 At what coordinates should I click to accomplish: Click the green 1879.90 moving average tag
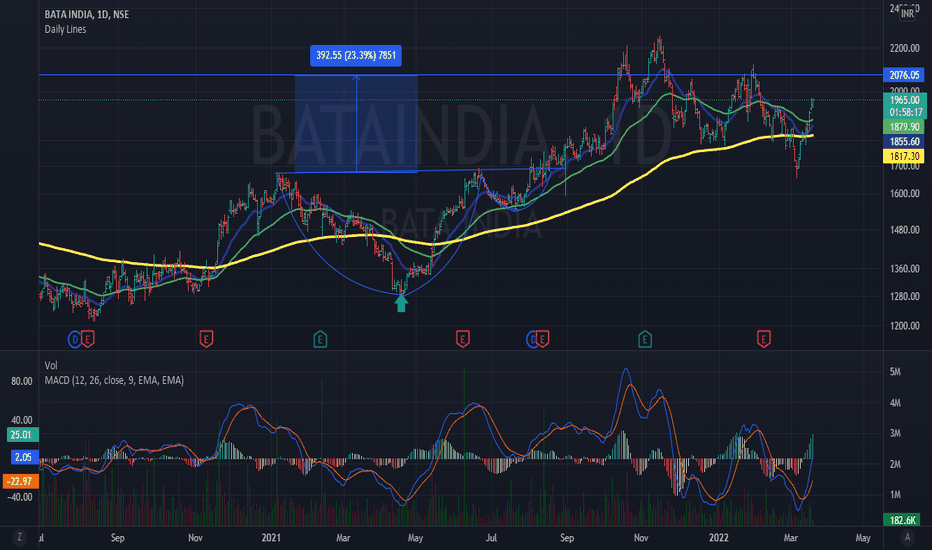tap(904, 127)
